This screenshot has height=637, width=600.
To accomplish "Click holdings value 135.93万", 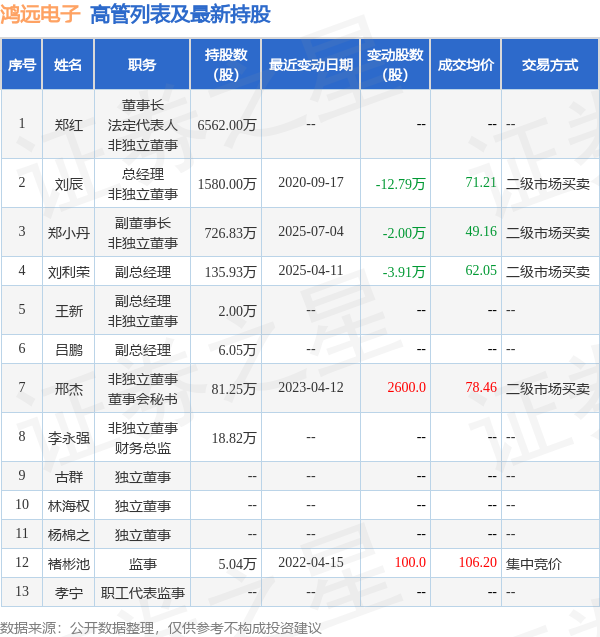I will [230, 272].
